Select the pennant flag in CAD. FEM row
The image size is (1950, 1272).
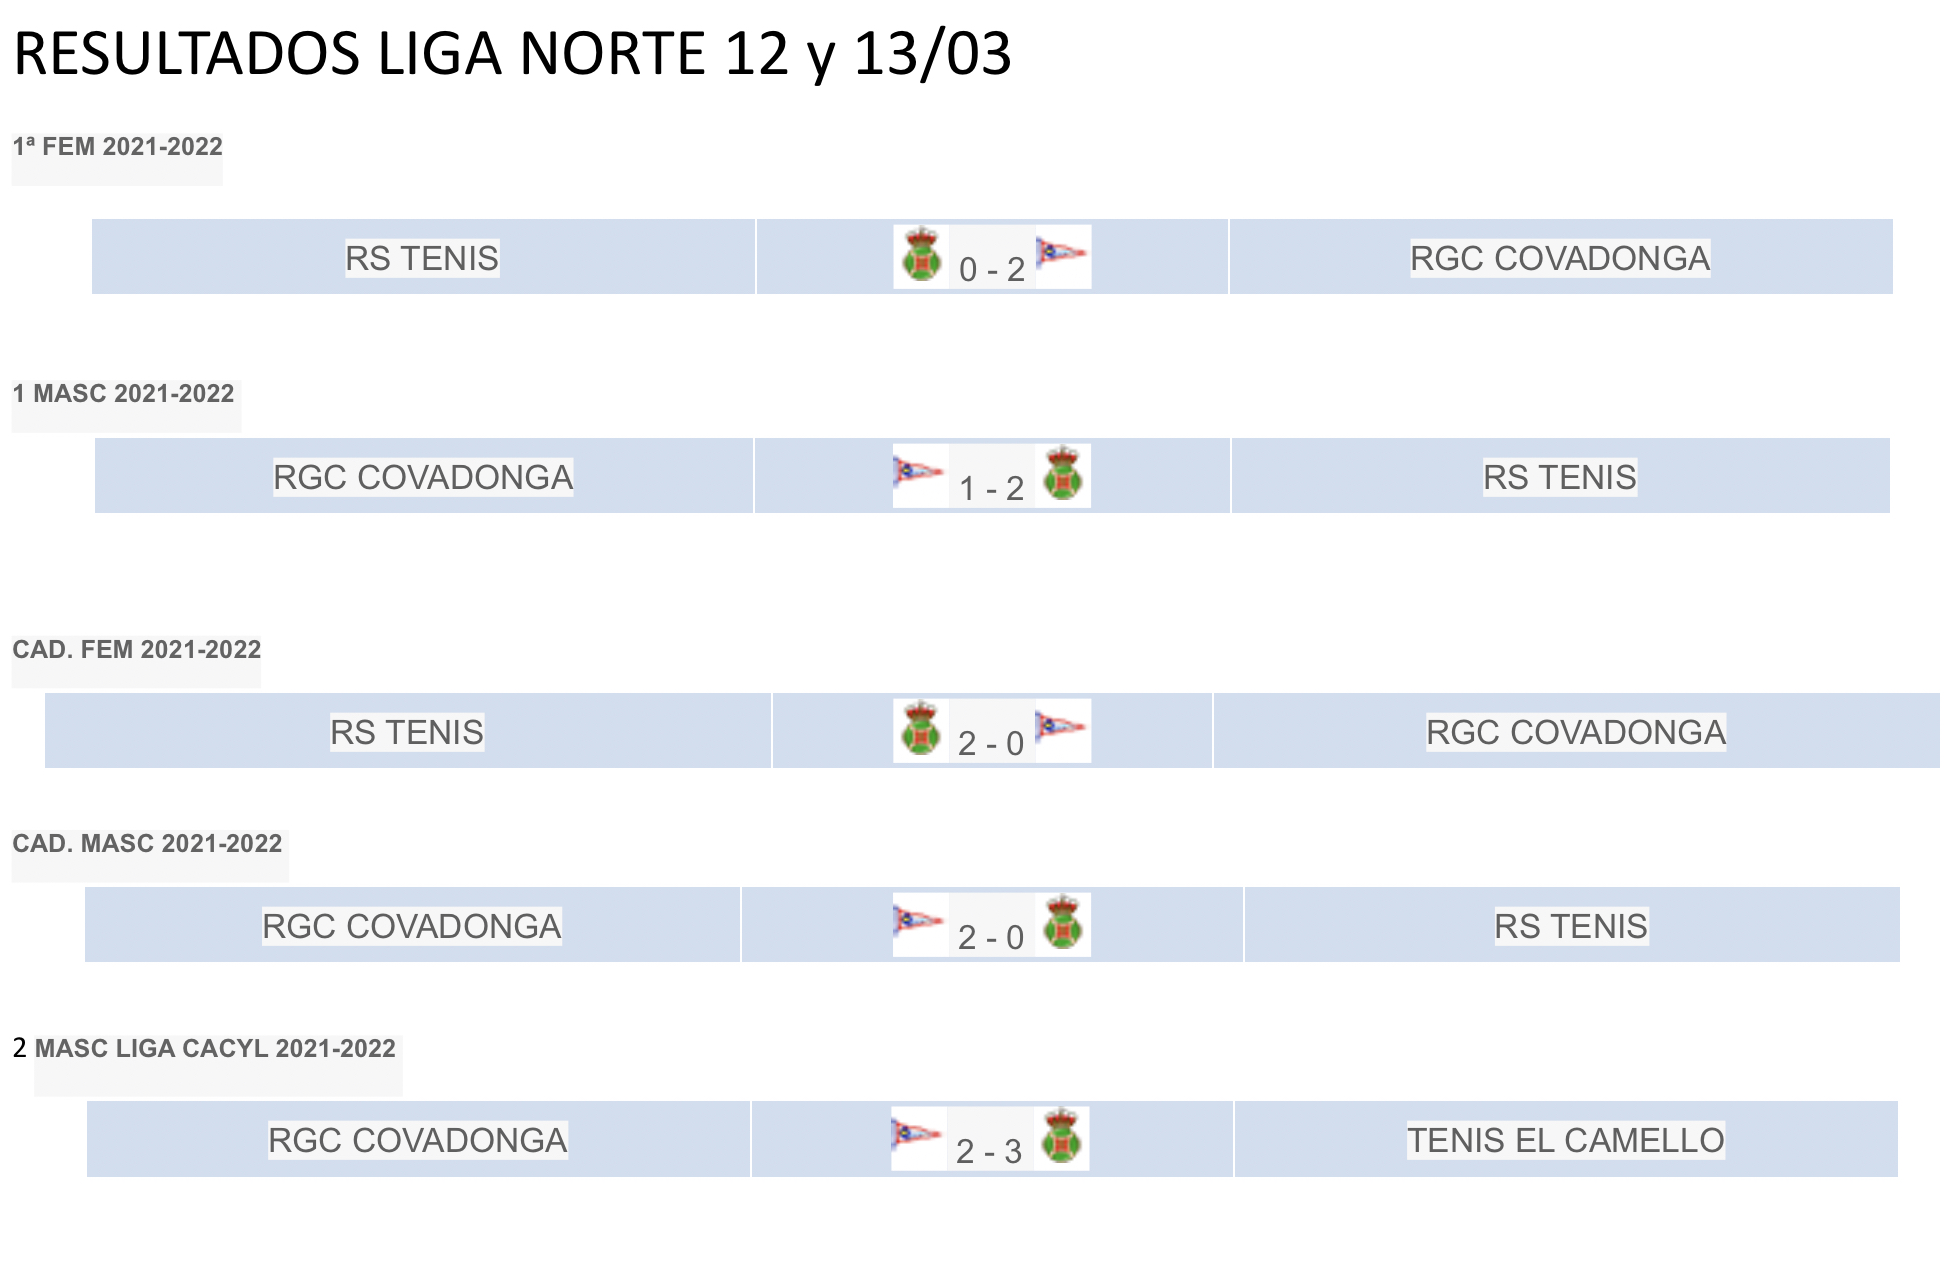coord(1060,726)
